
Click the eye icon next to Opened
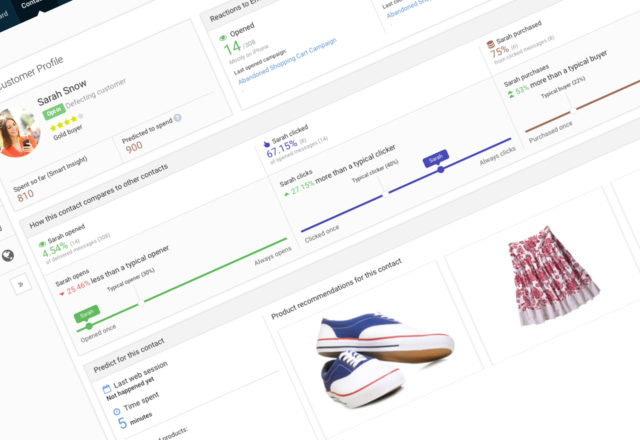222,38
